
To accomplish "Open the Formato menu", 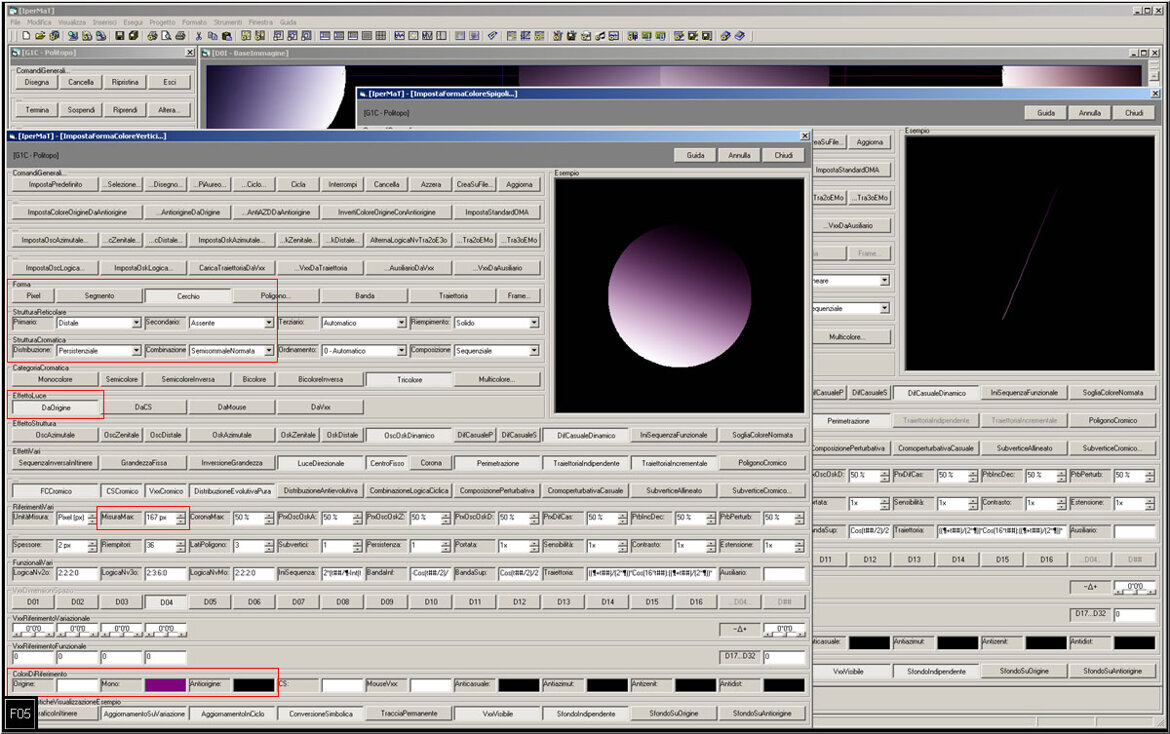I will point(194,21).
